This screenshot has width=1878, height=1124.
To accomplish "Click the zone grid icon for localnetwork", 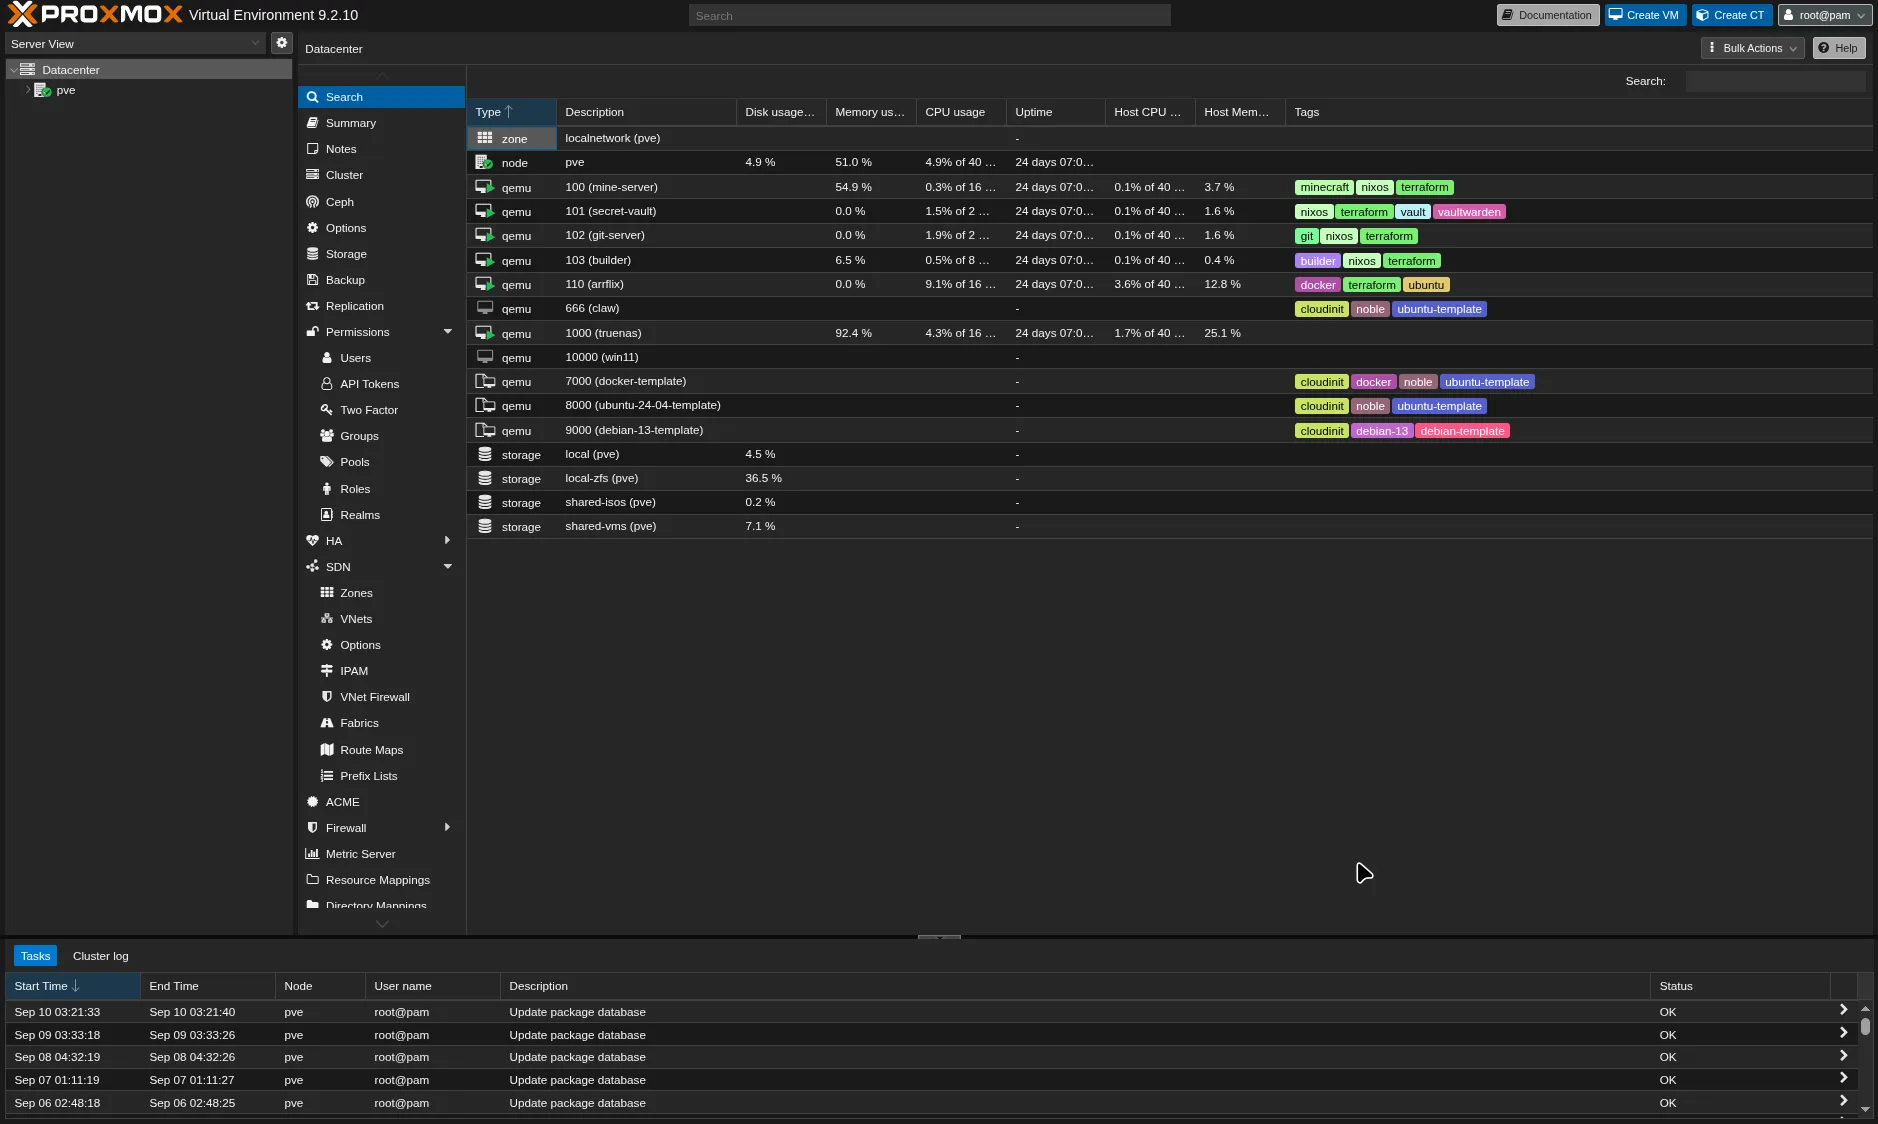I will pyautogui.click(x=485, y=138).
